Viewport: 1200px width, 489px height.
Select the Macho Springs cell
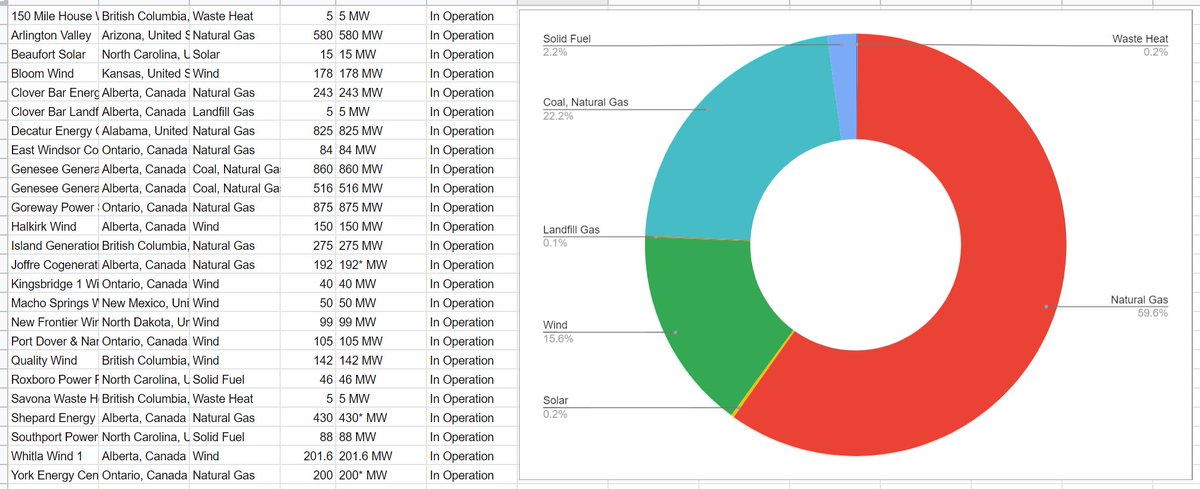coord(52,303)
